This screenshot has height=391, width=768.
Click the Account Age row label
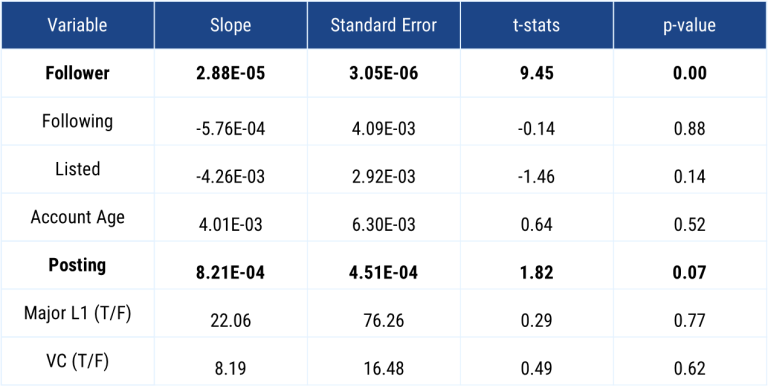77,217
